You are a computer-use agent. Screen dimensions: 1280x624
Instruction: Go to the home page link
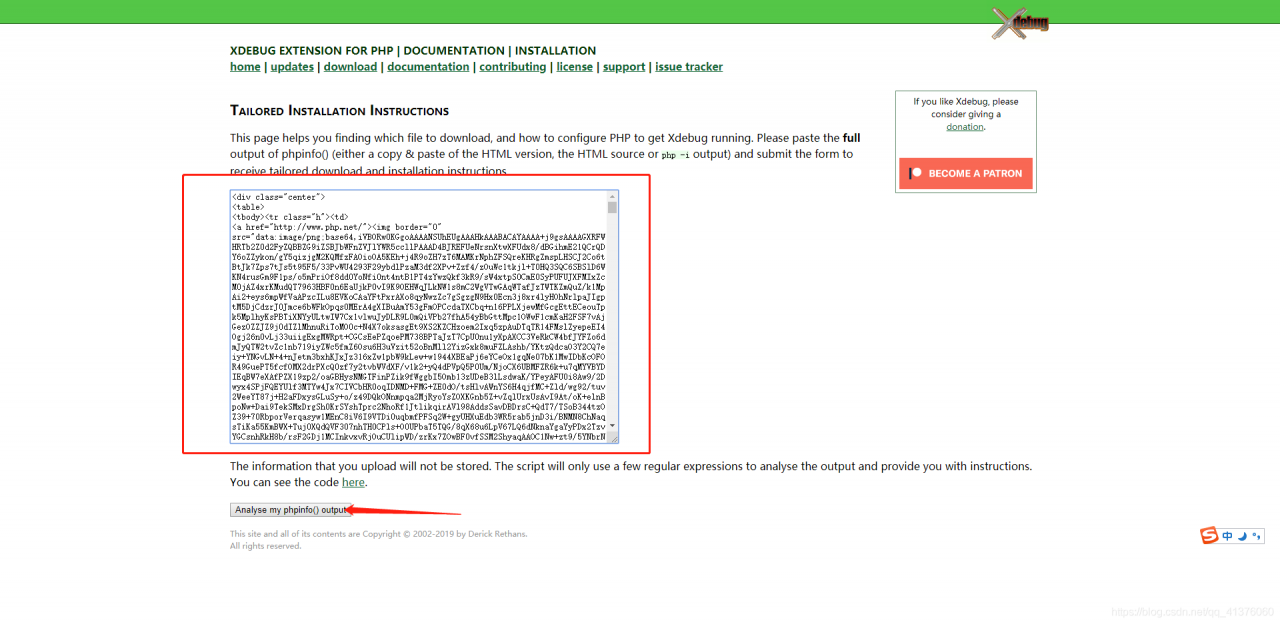(245, 67)
